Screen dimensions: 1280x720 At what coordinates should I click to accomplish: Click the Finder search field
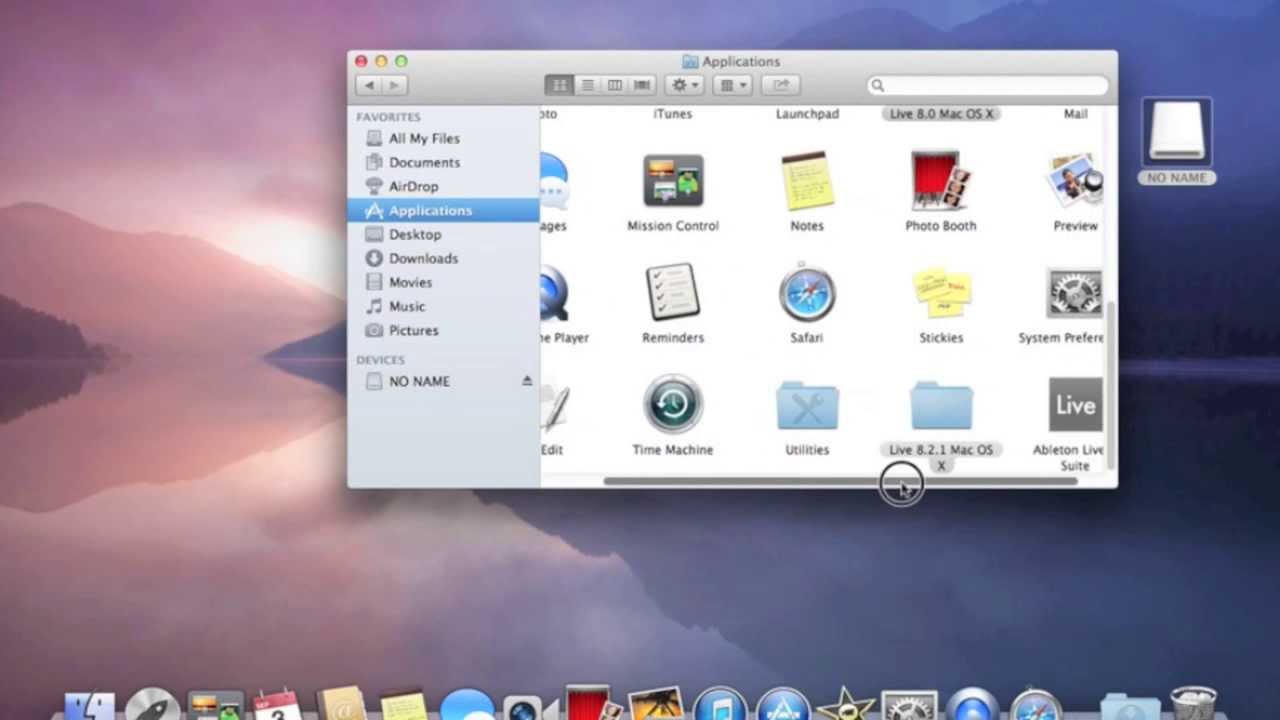coord(988,85)
